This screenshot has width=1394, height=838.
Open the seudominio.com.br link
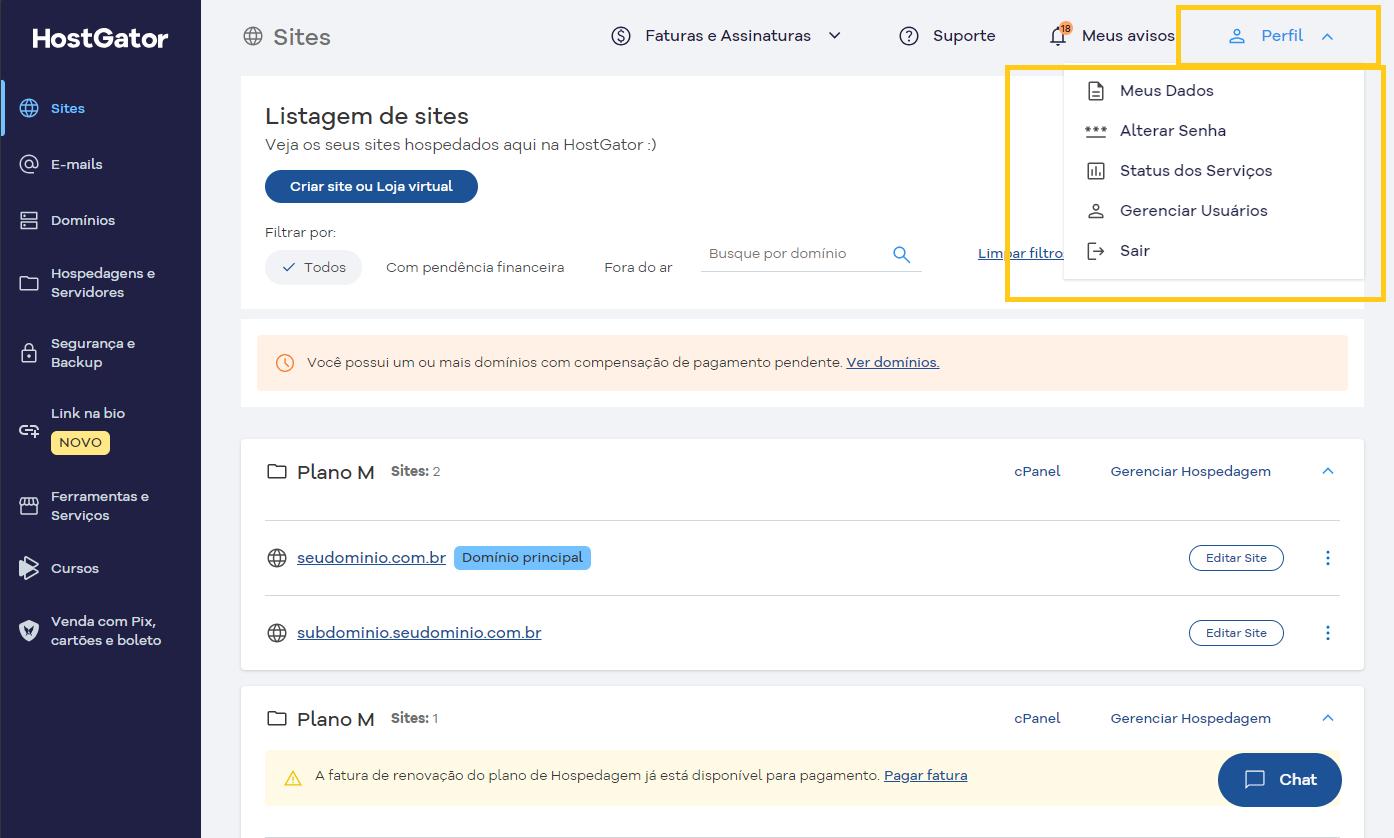click(x=371, y=558)
